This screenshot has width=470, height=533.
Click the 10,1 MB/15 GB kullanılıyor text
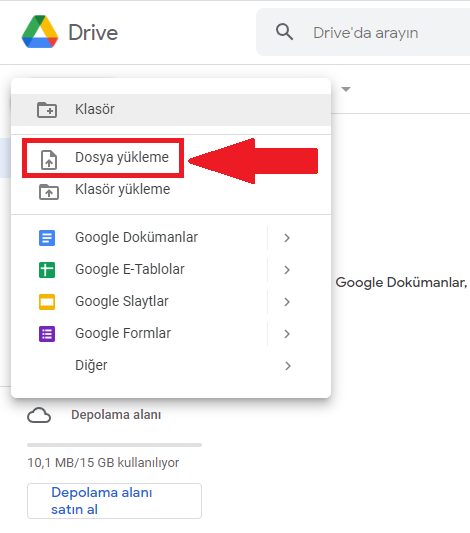[103, 463]
